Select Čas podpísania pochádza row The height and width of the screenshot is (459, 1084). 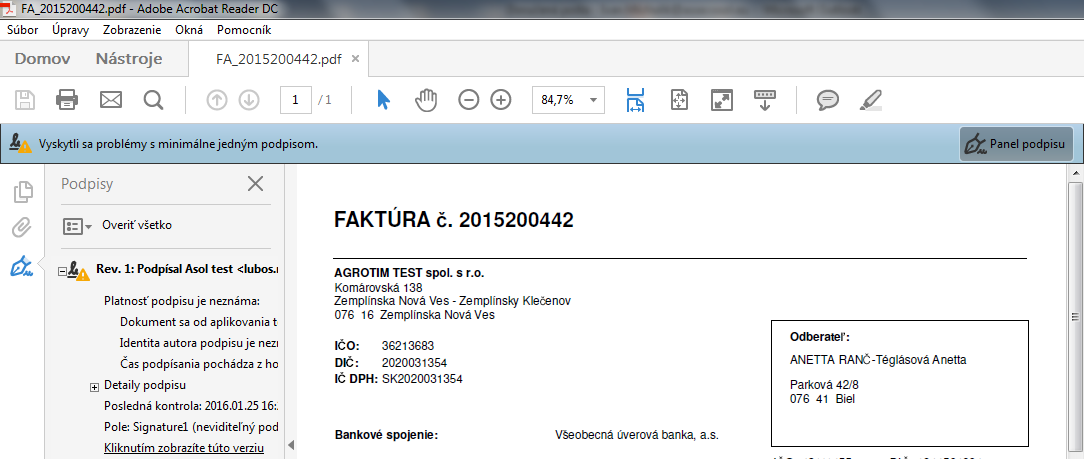click(198, 364)
